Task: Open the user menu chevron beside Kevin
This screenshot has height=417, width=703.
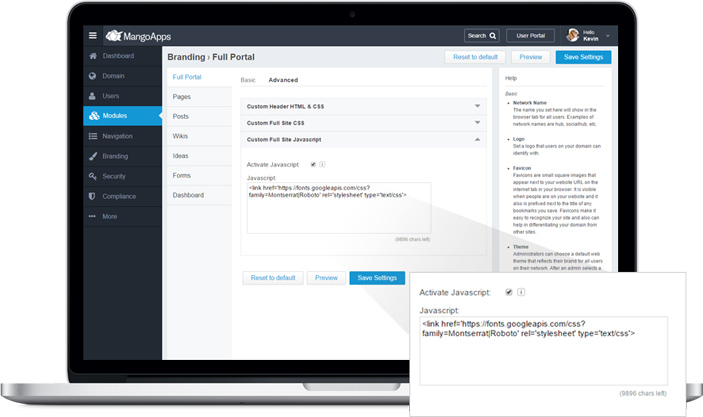Action: pos(608,36)
